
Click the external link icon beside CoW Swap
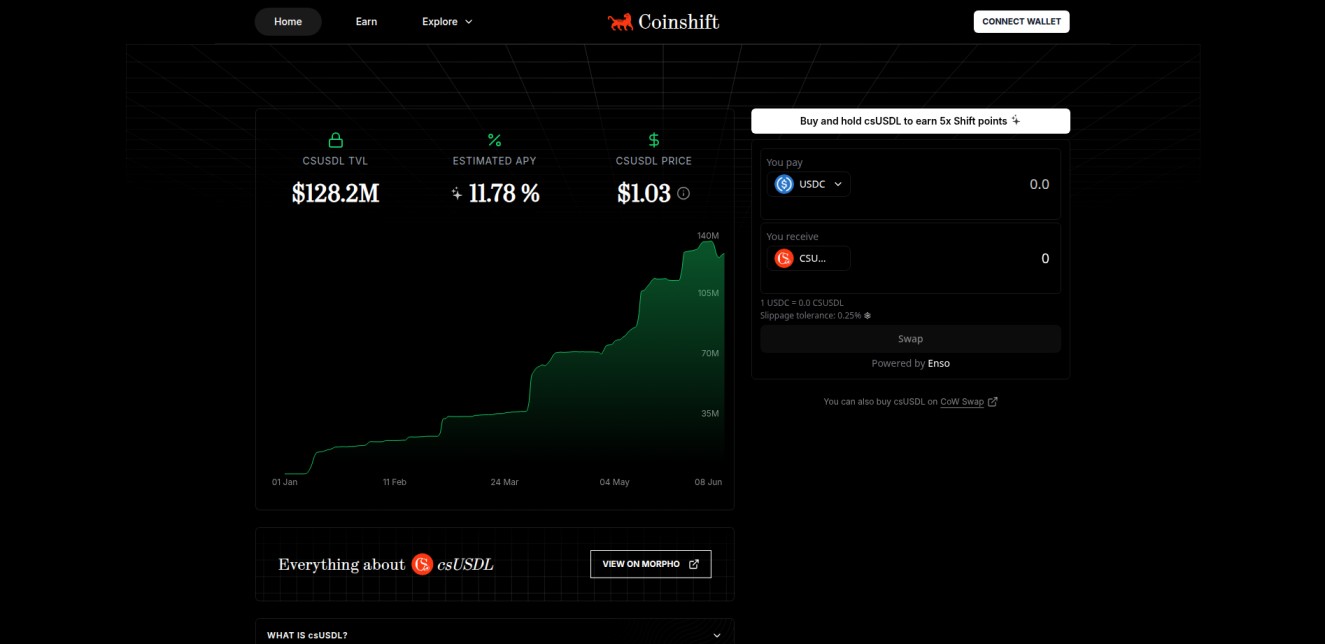coord(992,402)
